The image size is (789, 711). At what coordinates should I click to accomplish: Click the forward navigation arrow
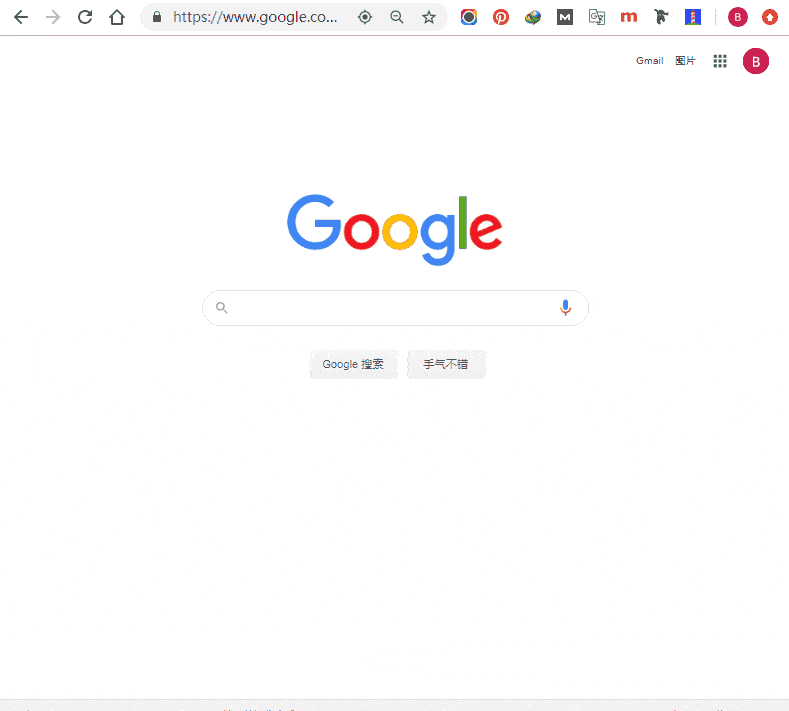point(53,17)
